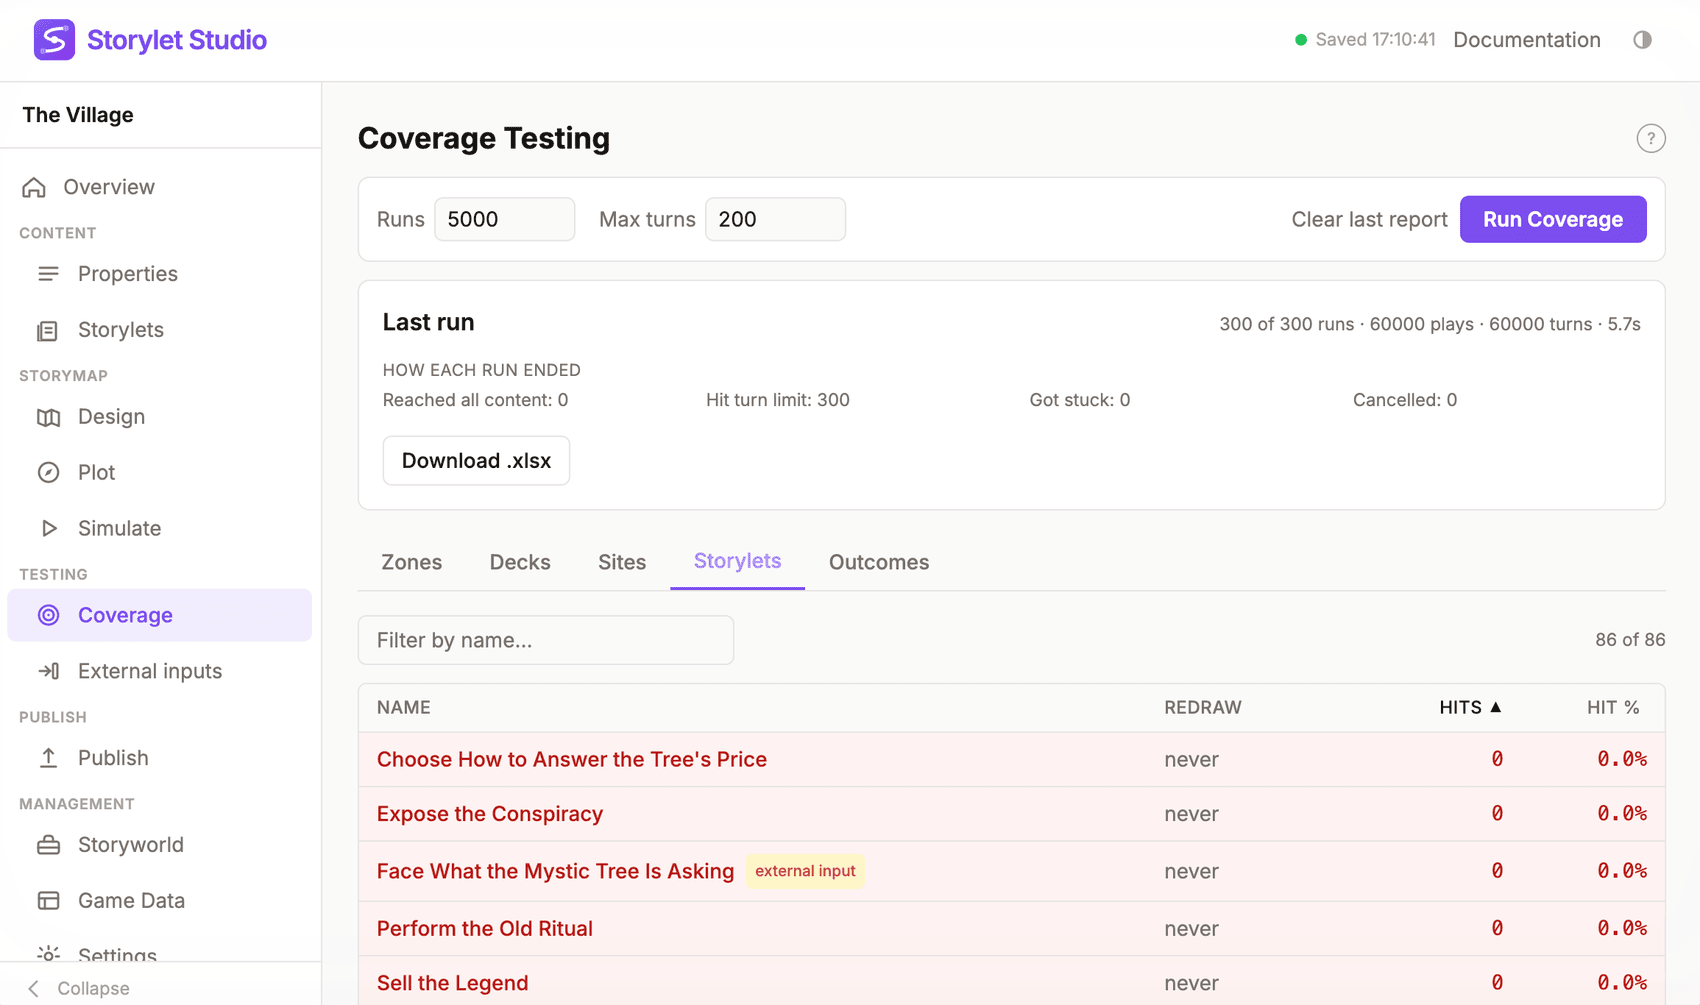Open Sell the Legend storylet row
Viewport: 1700px width, 1005px height.
point(1011,982)
